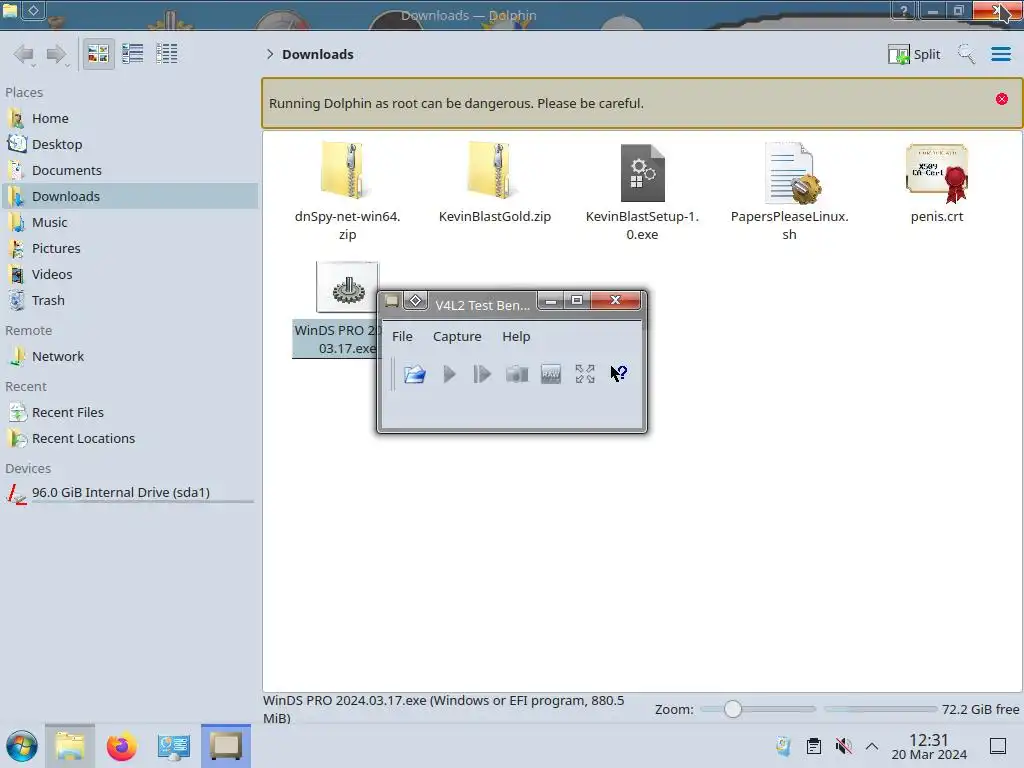Screen dimensions: 1024x768
Task: Click the free space capacity bar
Action: (880, 709)
